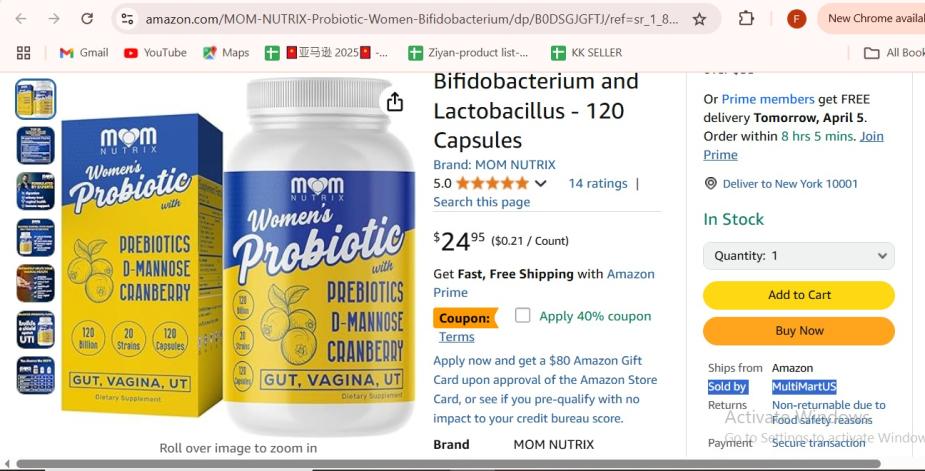Open the Chrome apps grid icon

tap(24, 53)
